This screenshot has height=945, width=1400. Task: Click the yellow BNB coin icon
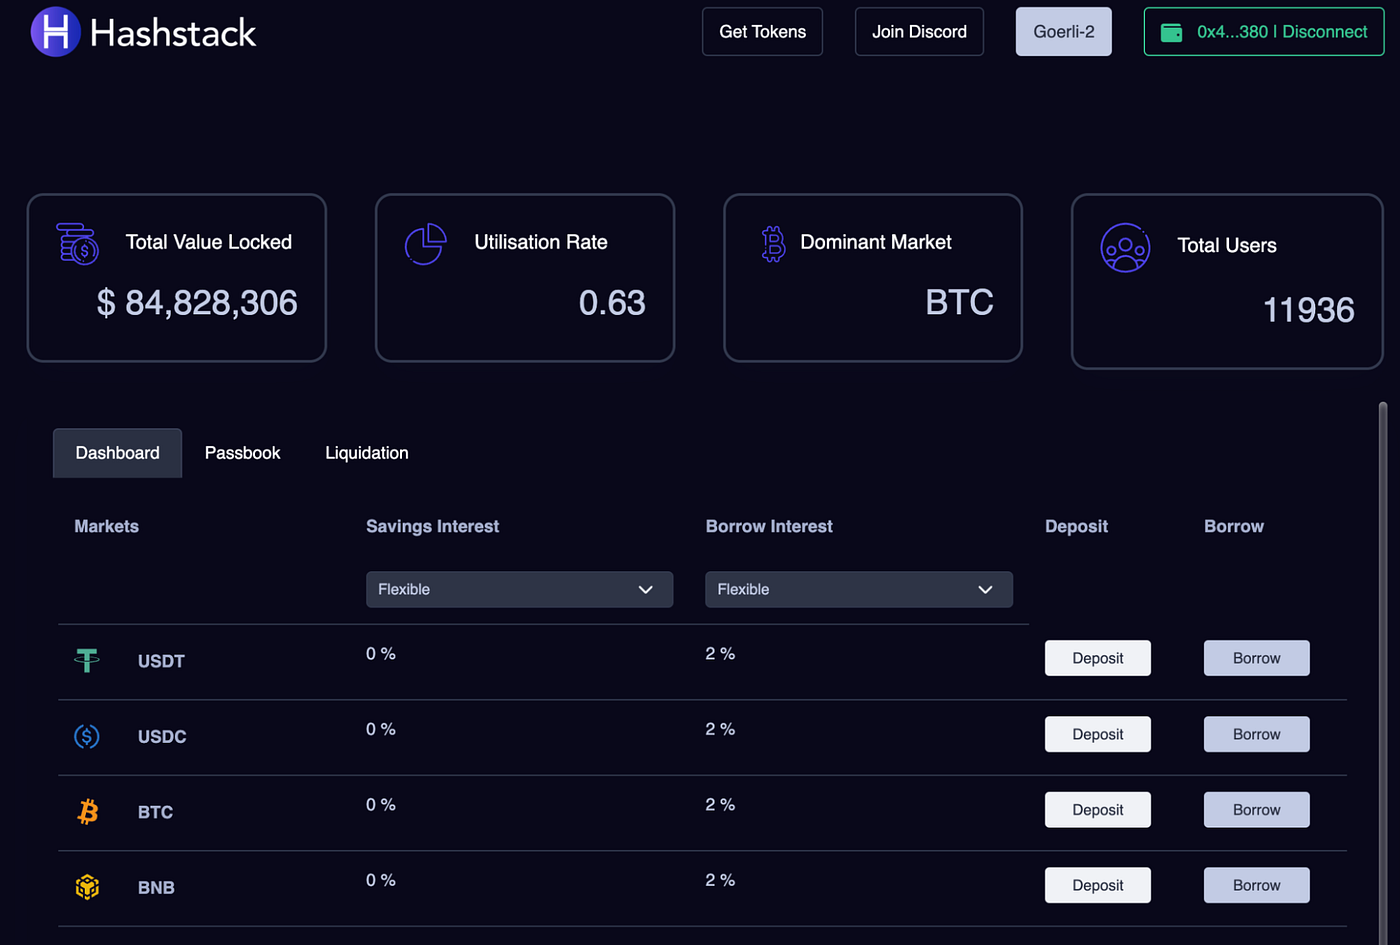click(87, 887)
